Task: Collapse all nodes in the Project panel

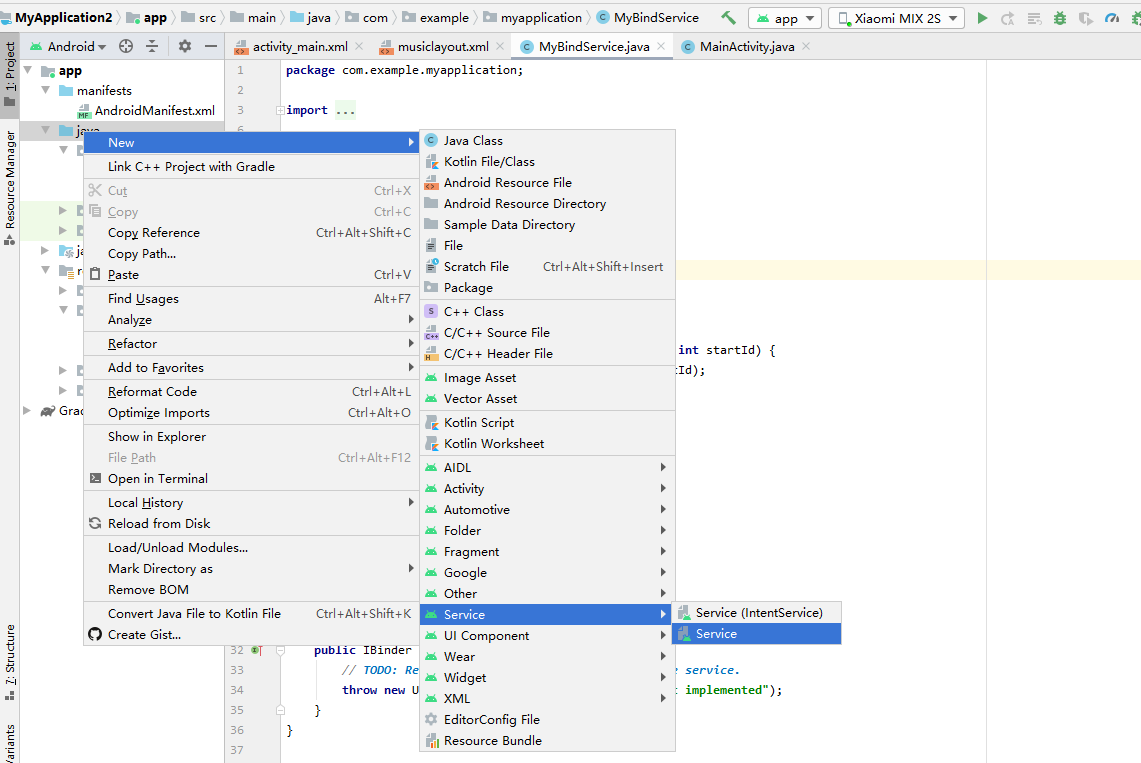Action: click(x=152, y=47)
